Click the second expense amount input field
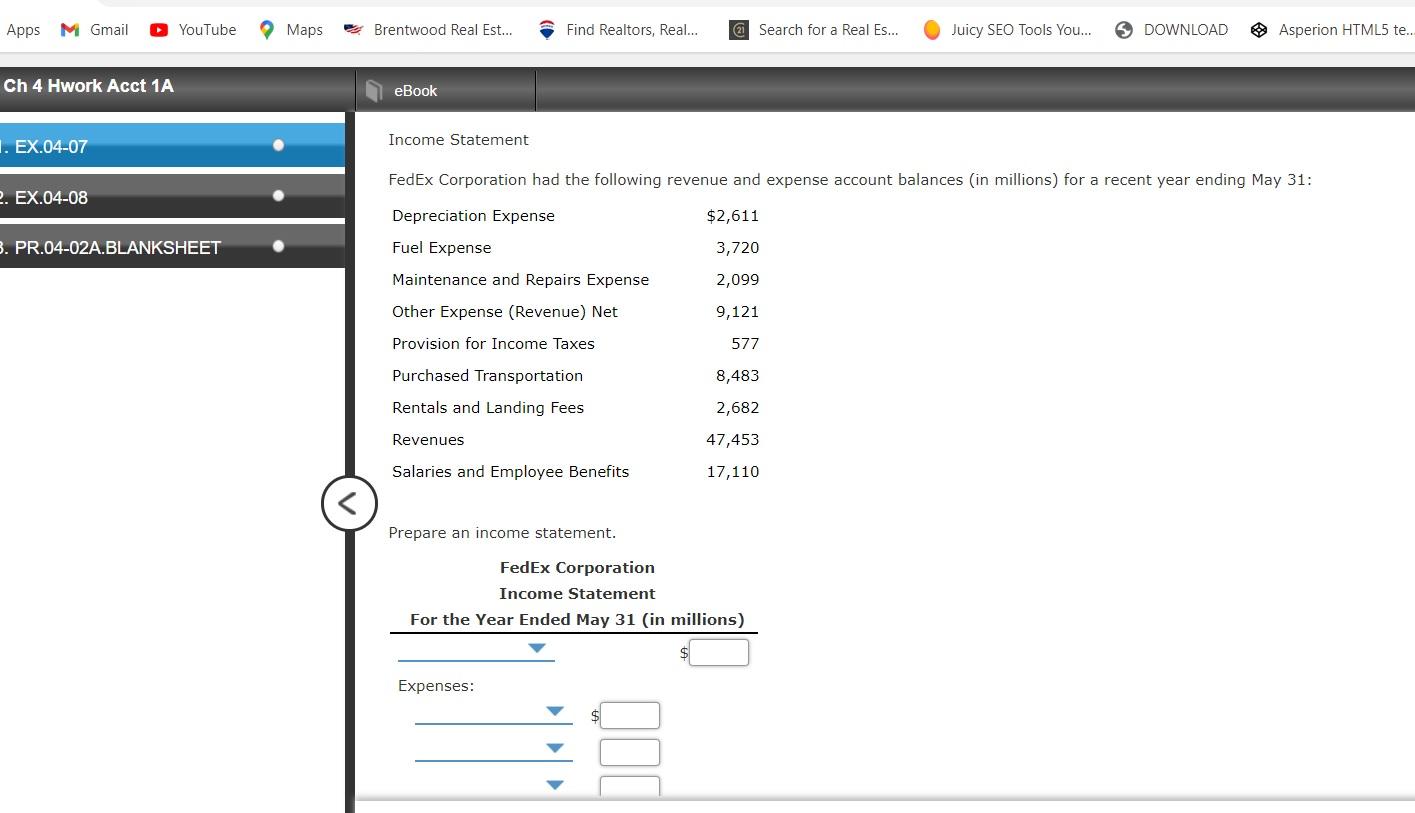The width and height of the screenshot is (1415, 813). 630,752
